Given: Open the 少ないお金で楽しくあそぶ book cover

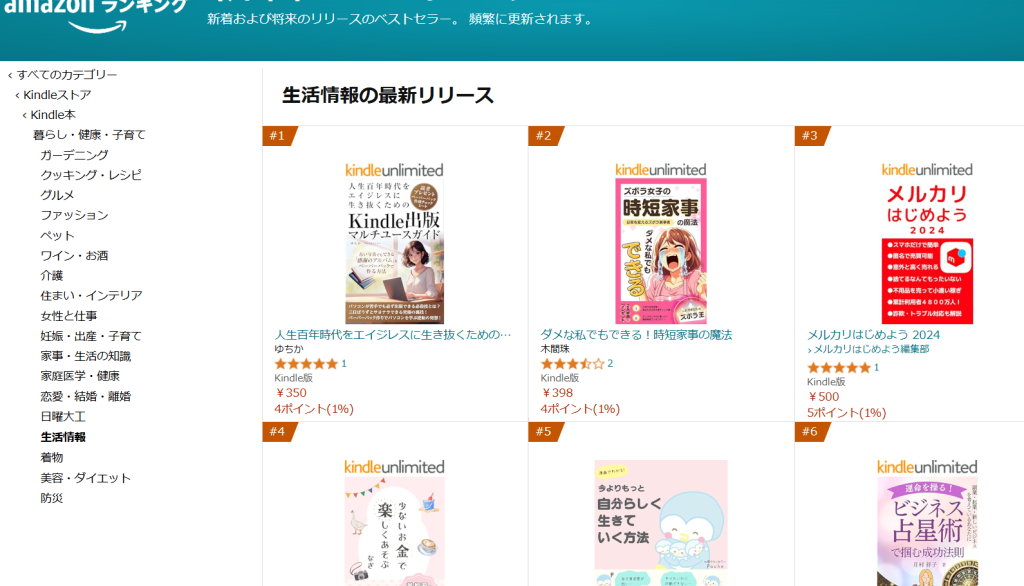Looking at the screenshot, I should pos(394,530).
